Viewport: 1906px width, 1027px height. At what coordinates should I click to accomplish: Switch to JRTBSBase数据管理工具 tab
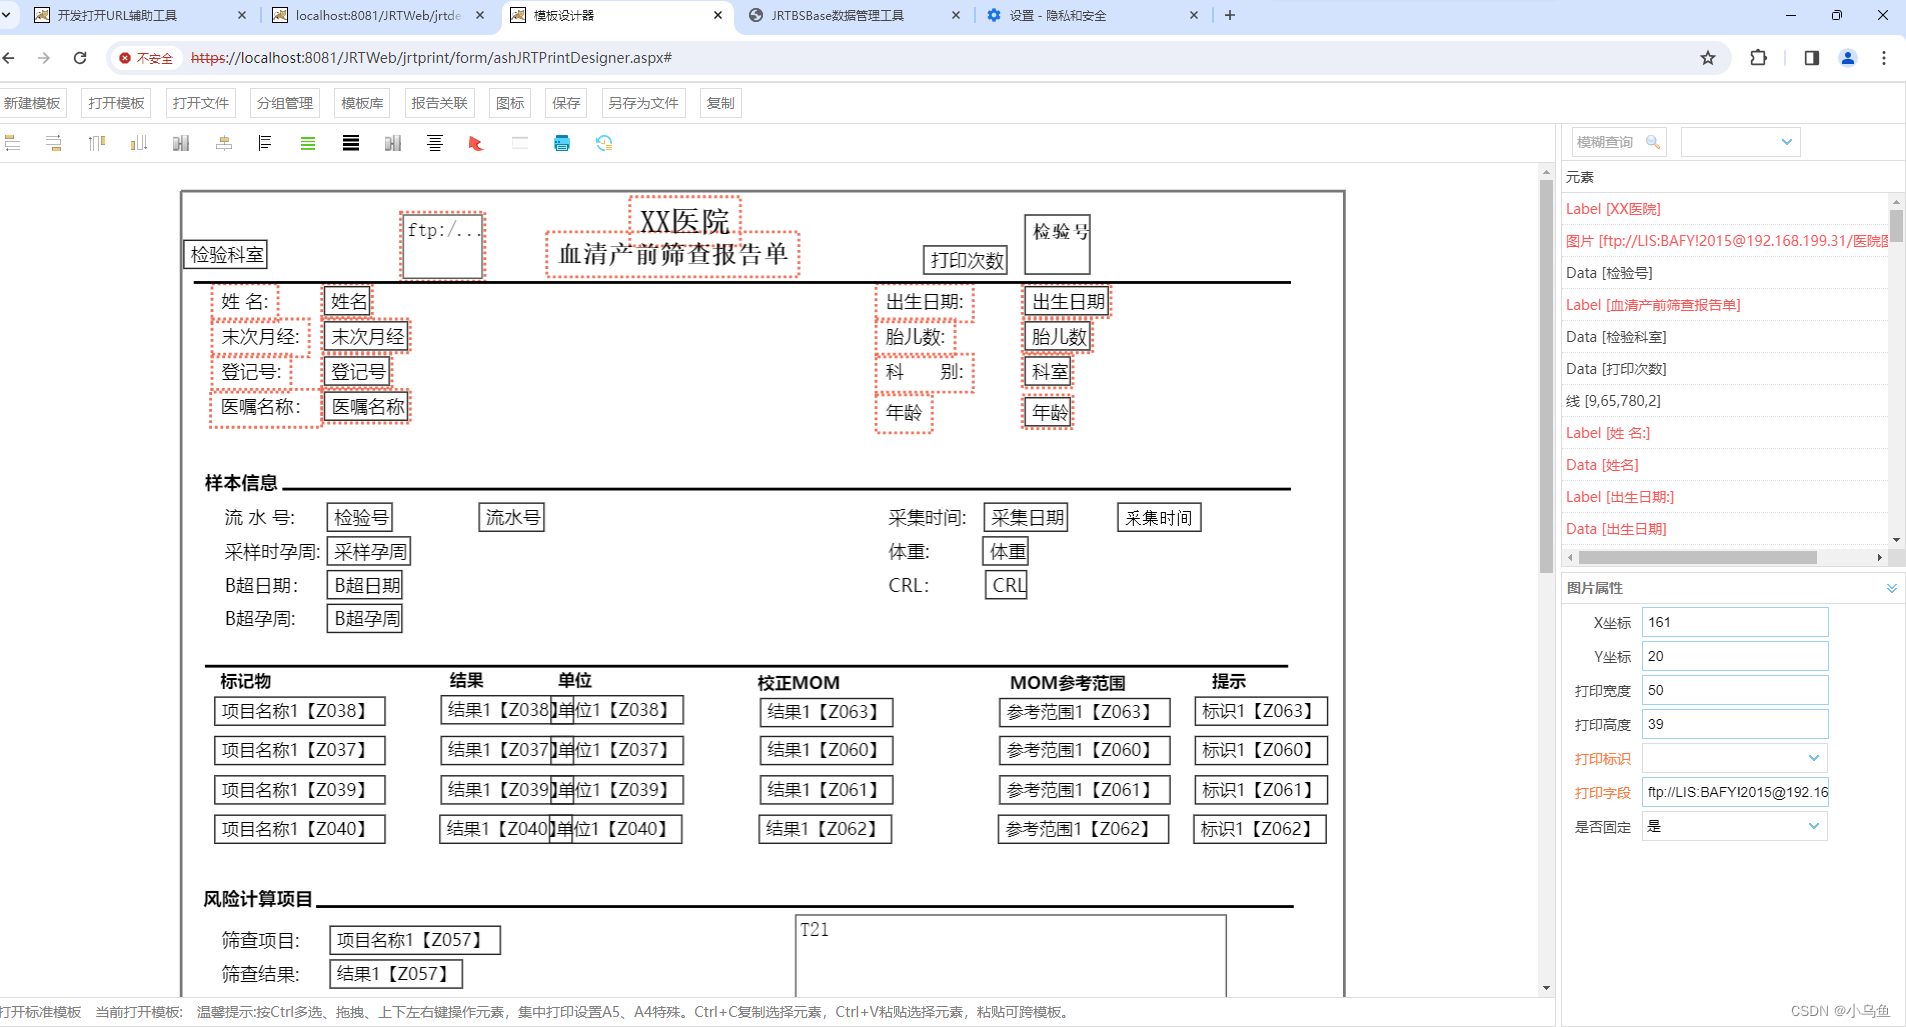[x=854, y=15]
